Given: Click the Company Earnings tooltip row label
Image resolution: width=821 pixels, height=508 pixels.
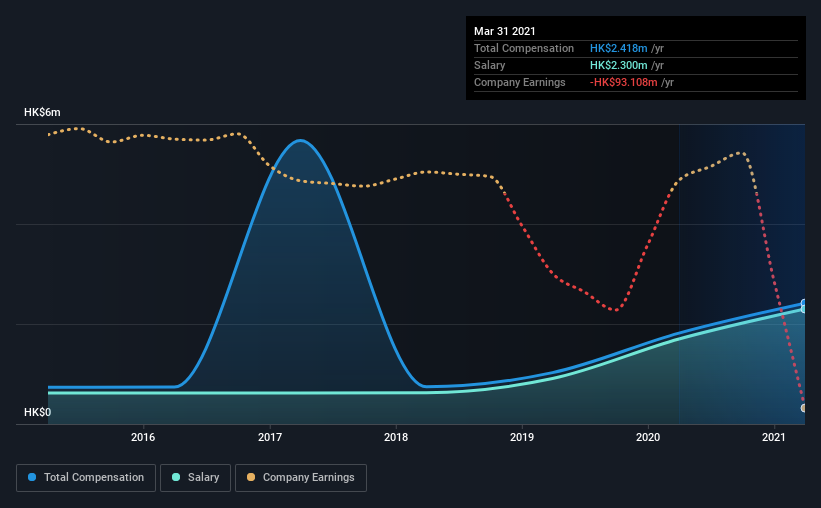Looking at the screenshot, I should pos(520,82).
